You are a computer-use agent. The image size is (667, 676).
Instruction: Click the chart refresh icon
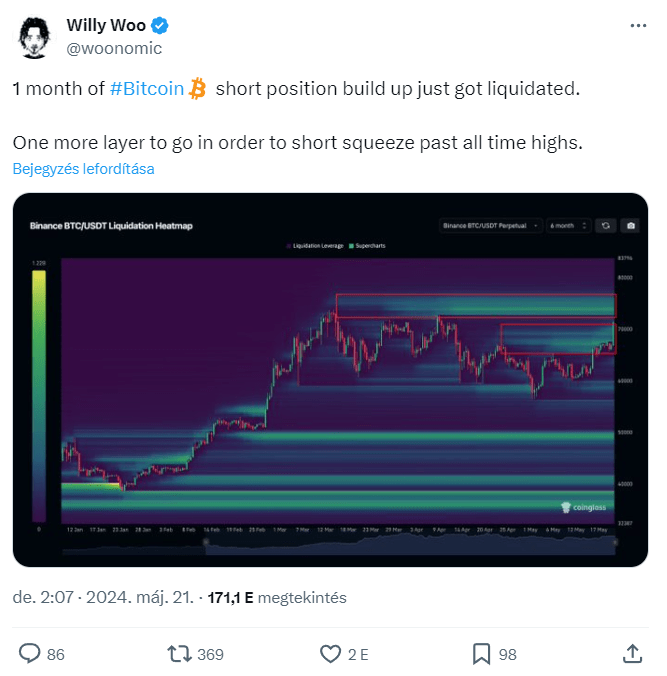coord(606,225)
